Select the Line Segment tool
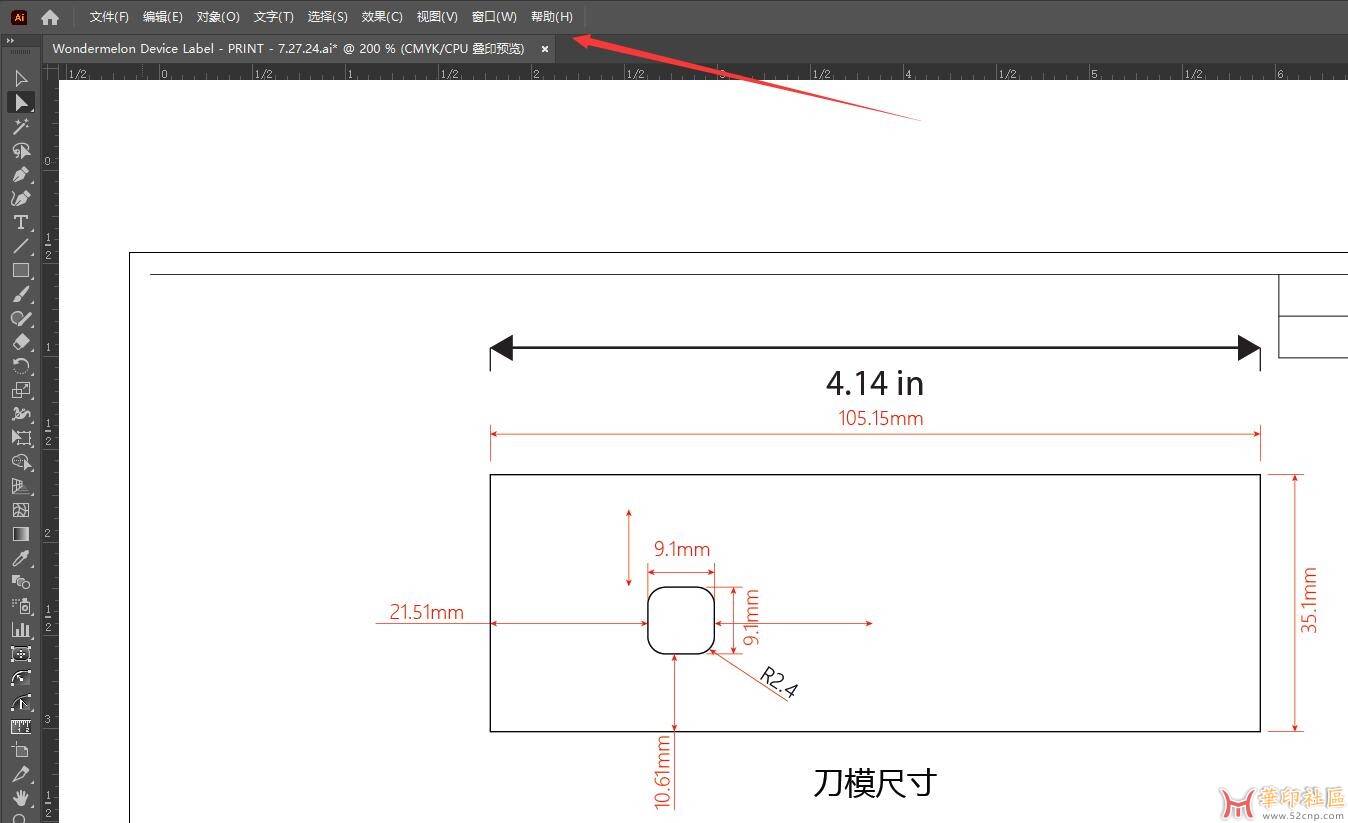 pyautogui.click(x=21, y=246)
